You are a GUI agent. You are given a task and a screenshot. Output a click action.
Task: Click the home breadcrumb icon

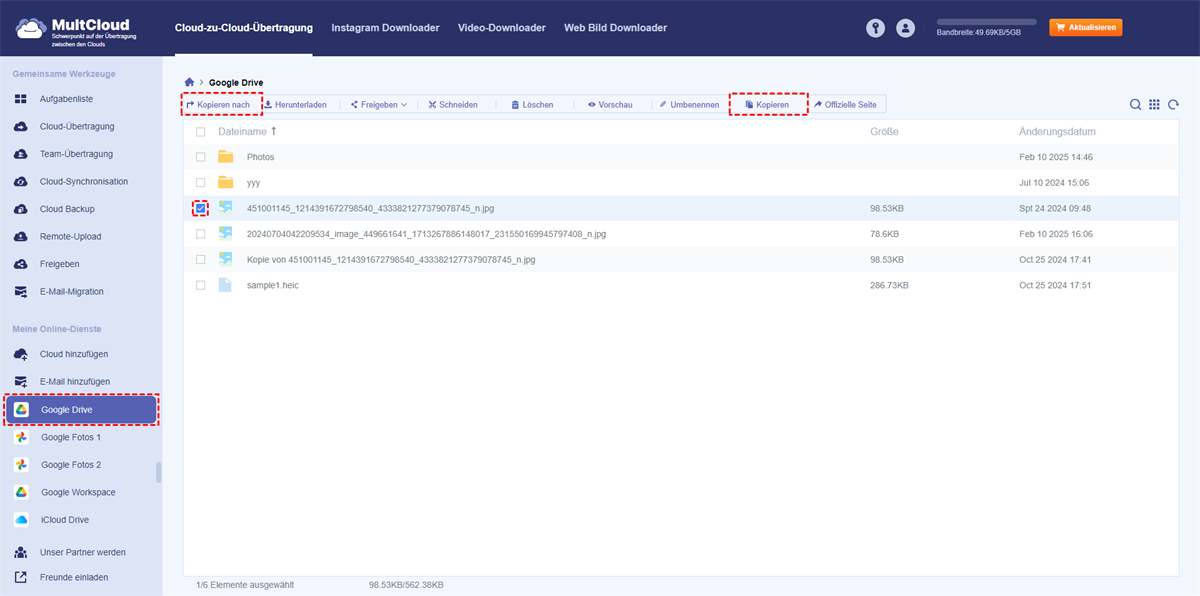(x=189, y=82)
